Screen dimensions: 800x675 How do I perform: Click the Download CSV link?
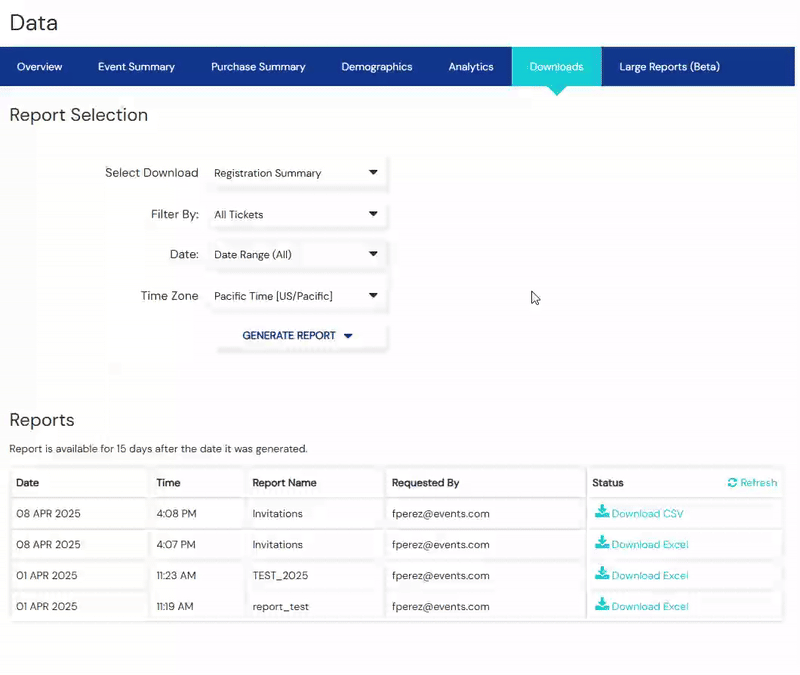click(x=647, y=514)
